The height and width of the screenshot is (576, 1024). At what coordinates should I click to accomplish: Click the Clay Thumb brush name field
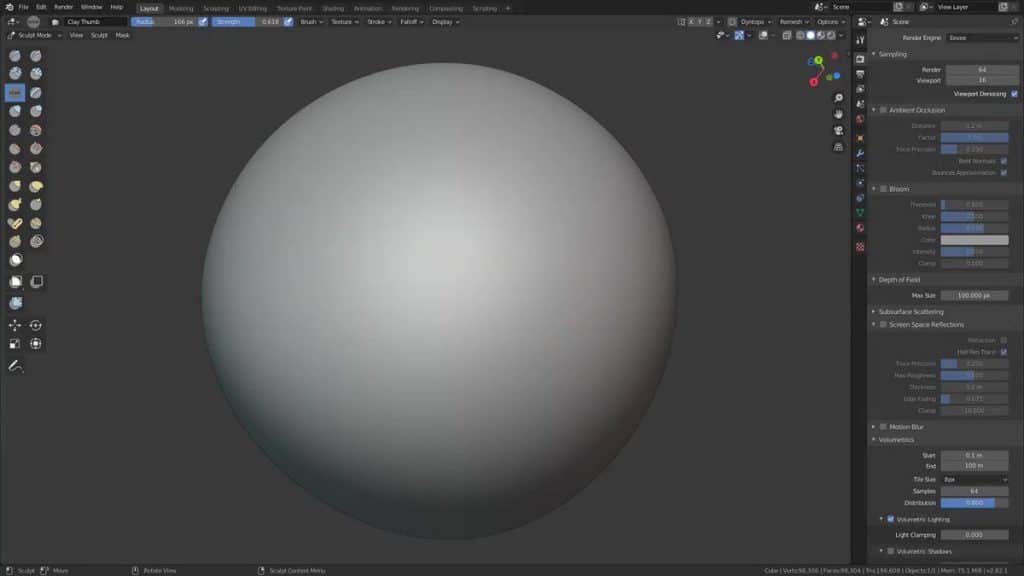[x=95, y=20]
